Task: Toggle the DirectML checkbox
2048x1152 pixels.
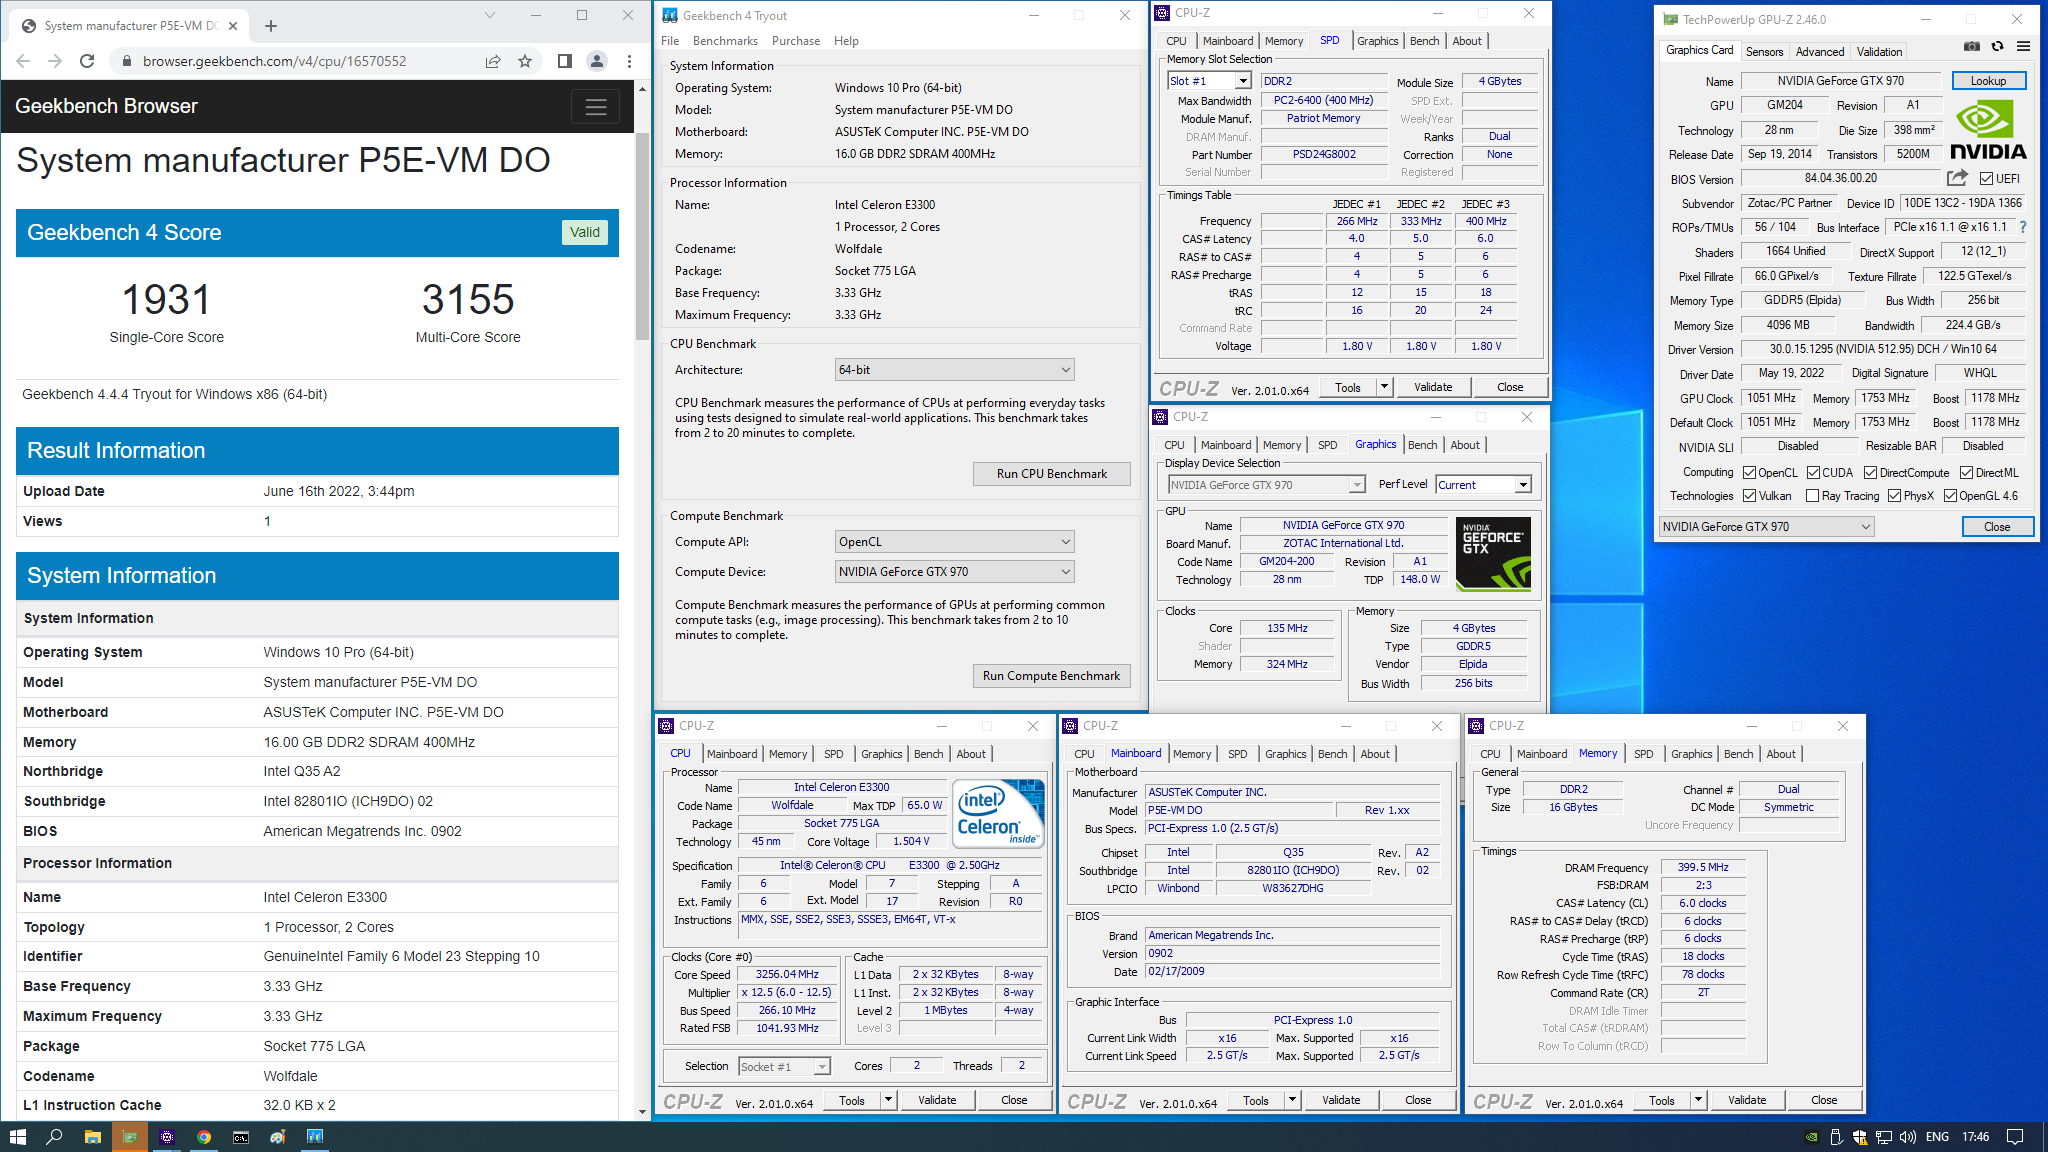Action: 1966,473
